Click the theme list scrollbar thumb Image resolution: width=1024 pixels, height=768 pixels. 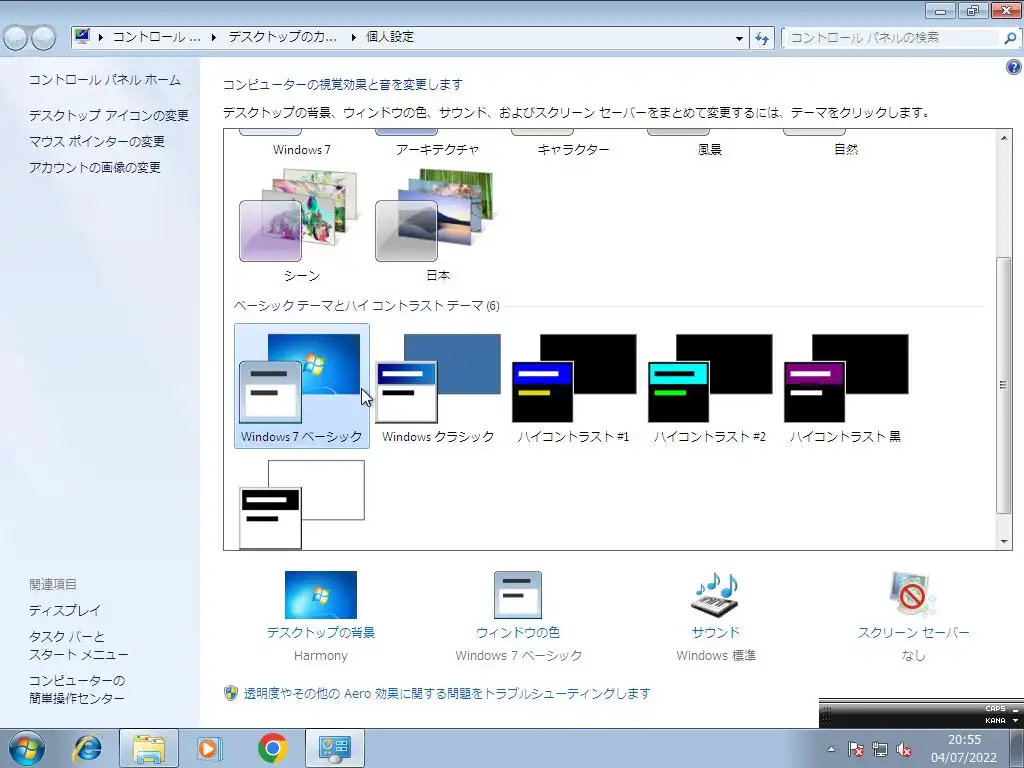coord(1004,385)
